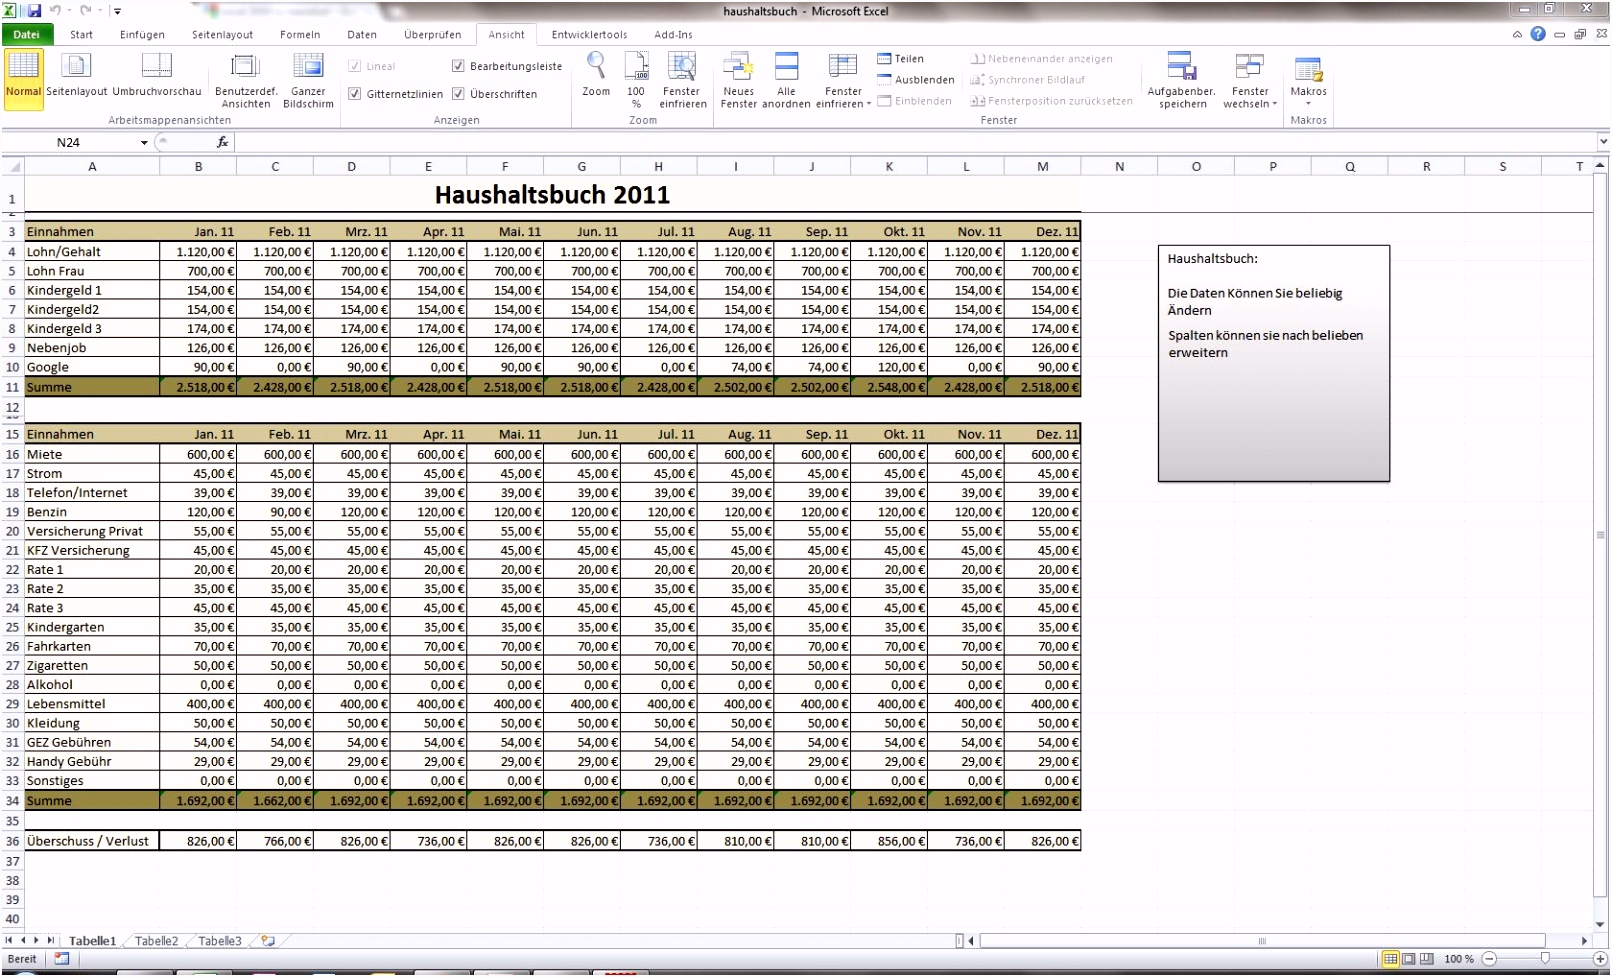The width and height of the screenshot is (1612, 977).
Task: Select cell Überschuss / Verlust
Action: [91, 841]
